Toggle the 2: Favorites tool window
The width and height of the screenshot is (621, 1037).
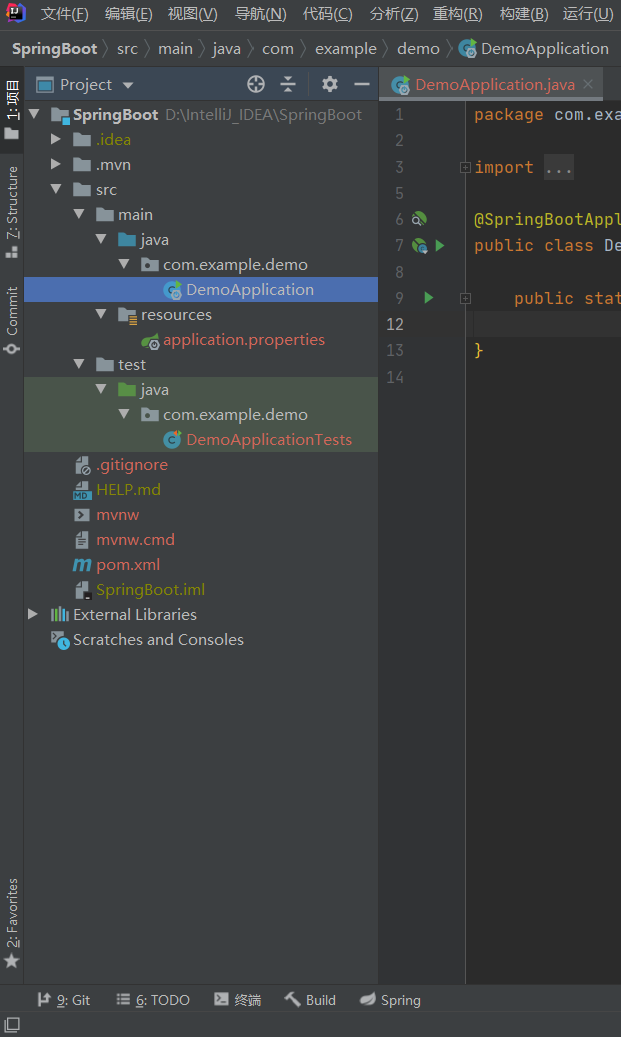point(12,923)
